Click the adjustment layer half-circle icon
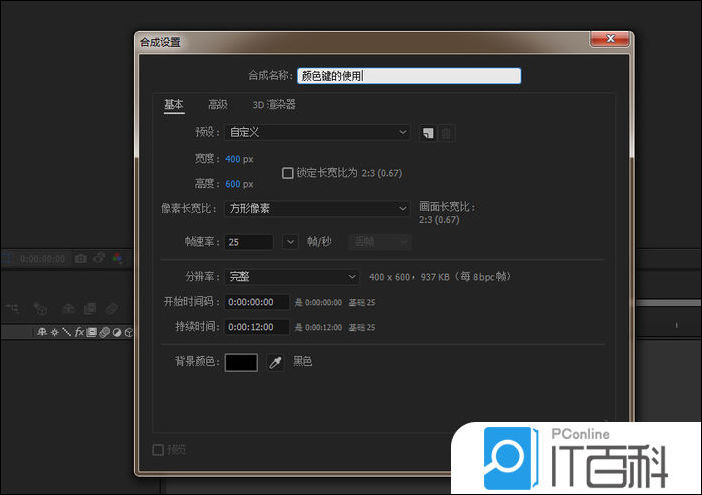The height and width of the screenshot is (495, 702). coord(117,332)
